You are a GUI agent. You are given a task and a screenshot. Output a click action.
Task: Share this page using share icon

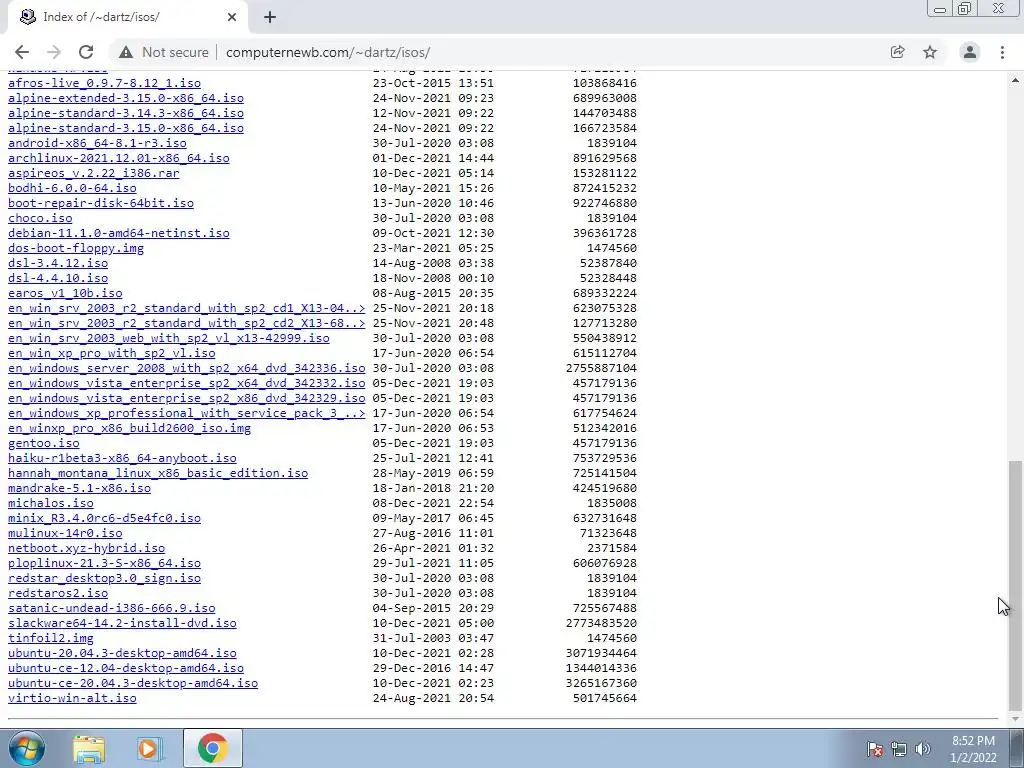897,52
